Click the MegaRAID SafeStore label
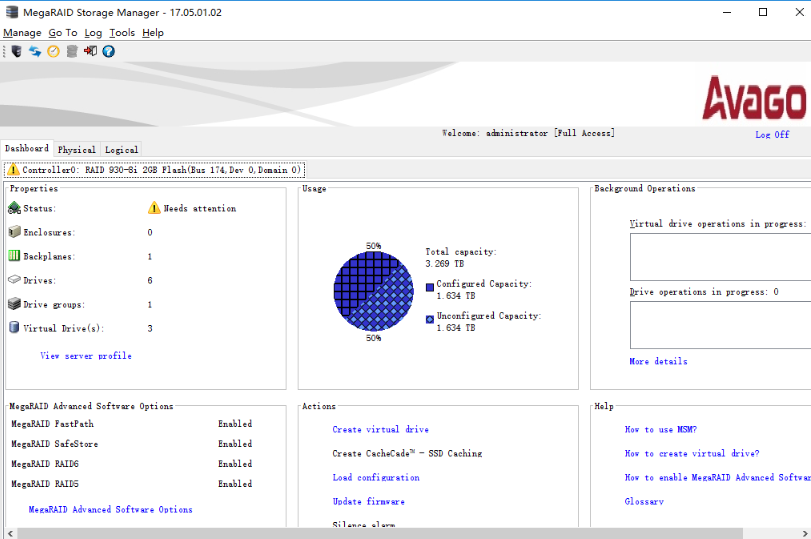 click(55, 444)
